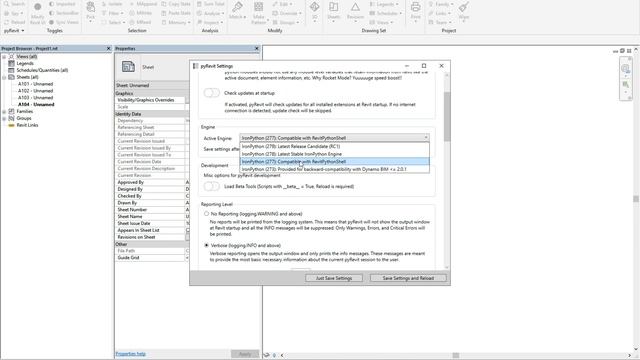The width and height of the screenshot is (640, 360).
Task: Expand the Groups tree node
Action: (x=4, y=118)
